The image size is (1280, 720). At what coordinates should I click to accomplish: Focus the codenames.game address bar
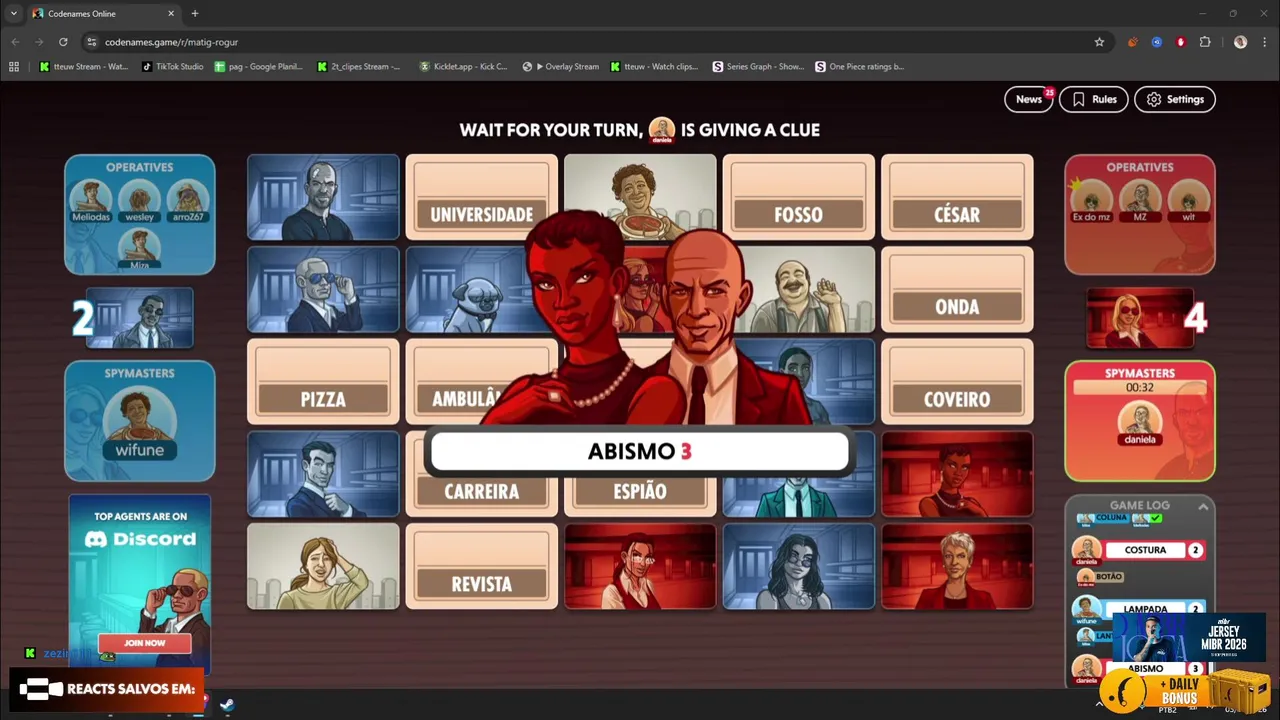click(x=590, y=42)
